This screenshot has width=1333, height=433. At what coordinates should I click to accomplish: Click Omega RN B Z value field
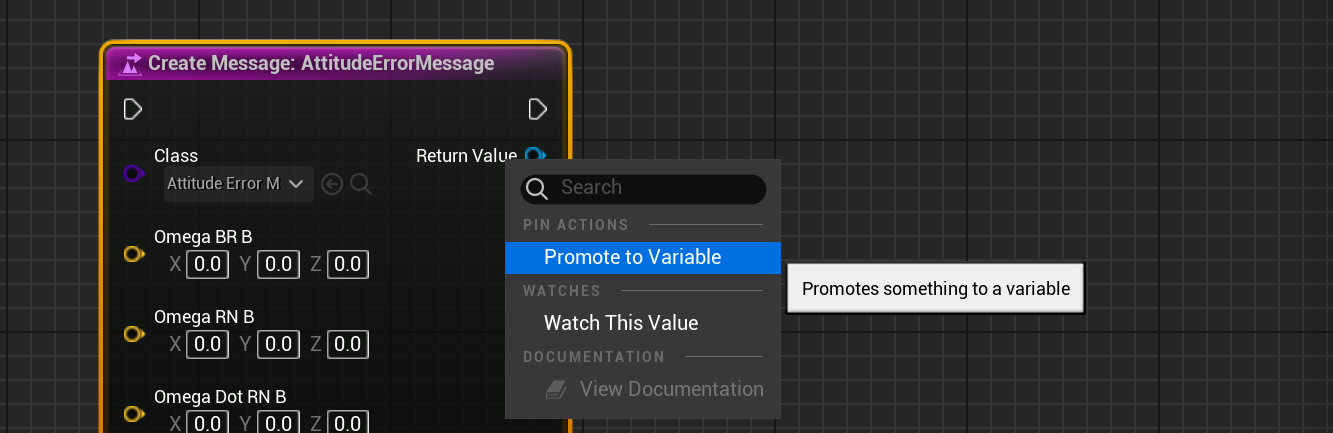347,345
